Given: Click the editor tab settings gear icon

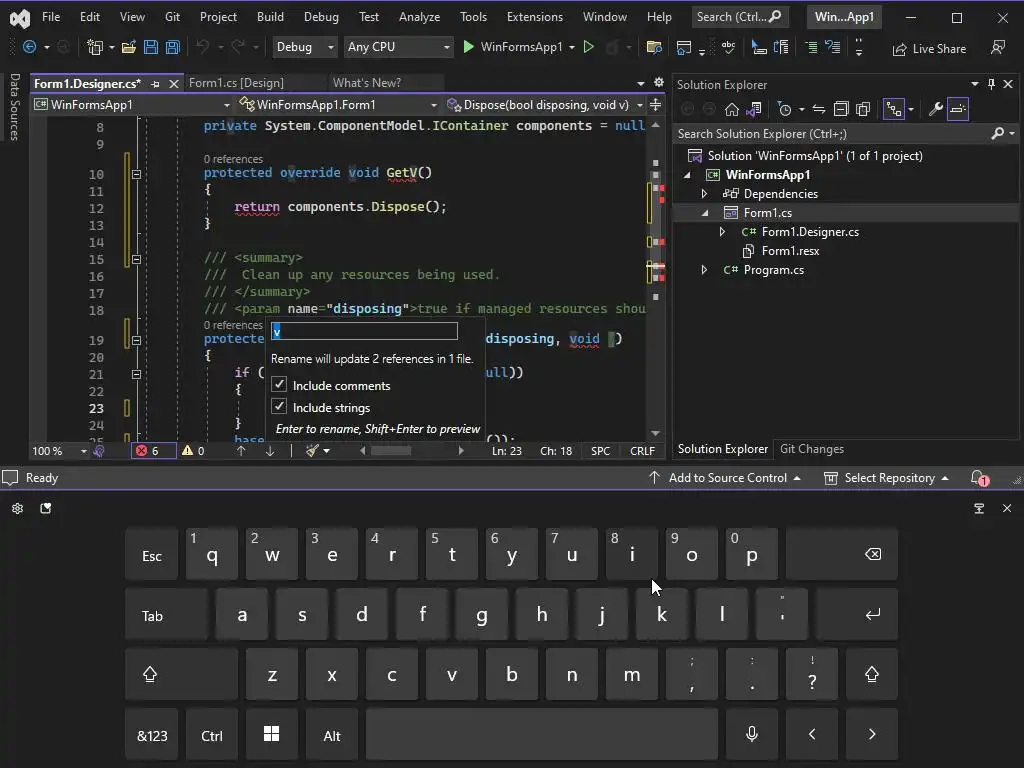Looking at the screenshot, I should (x=658, y=83).
